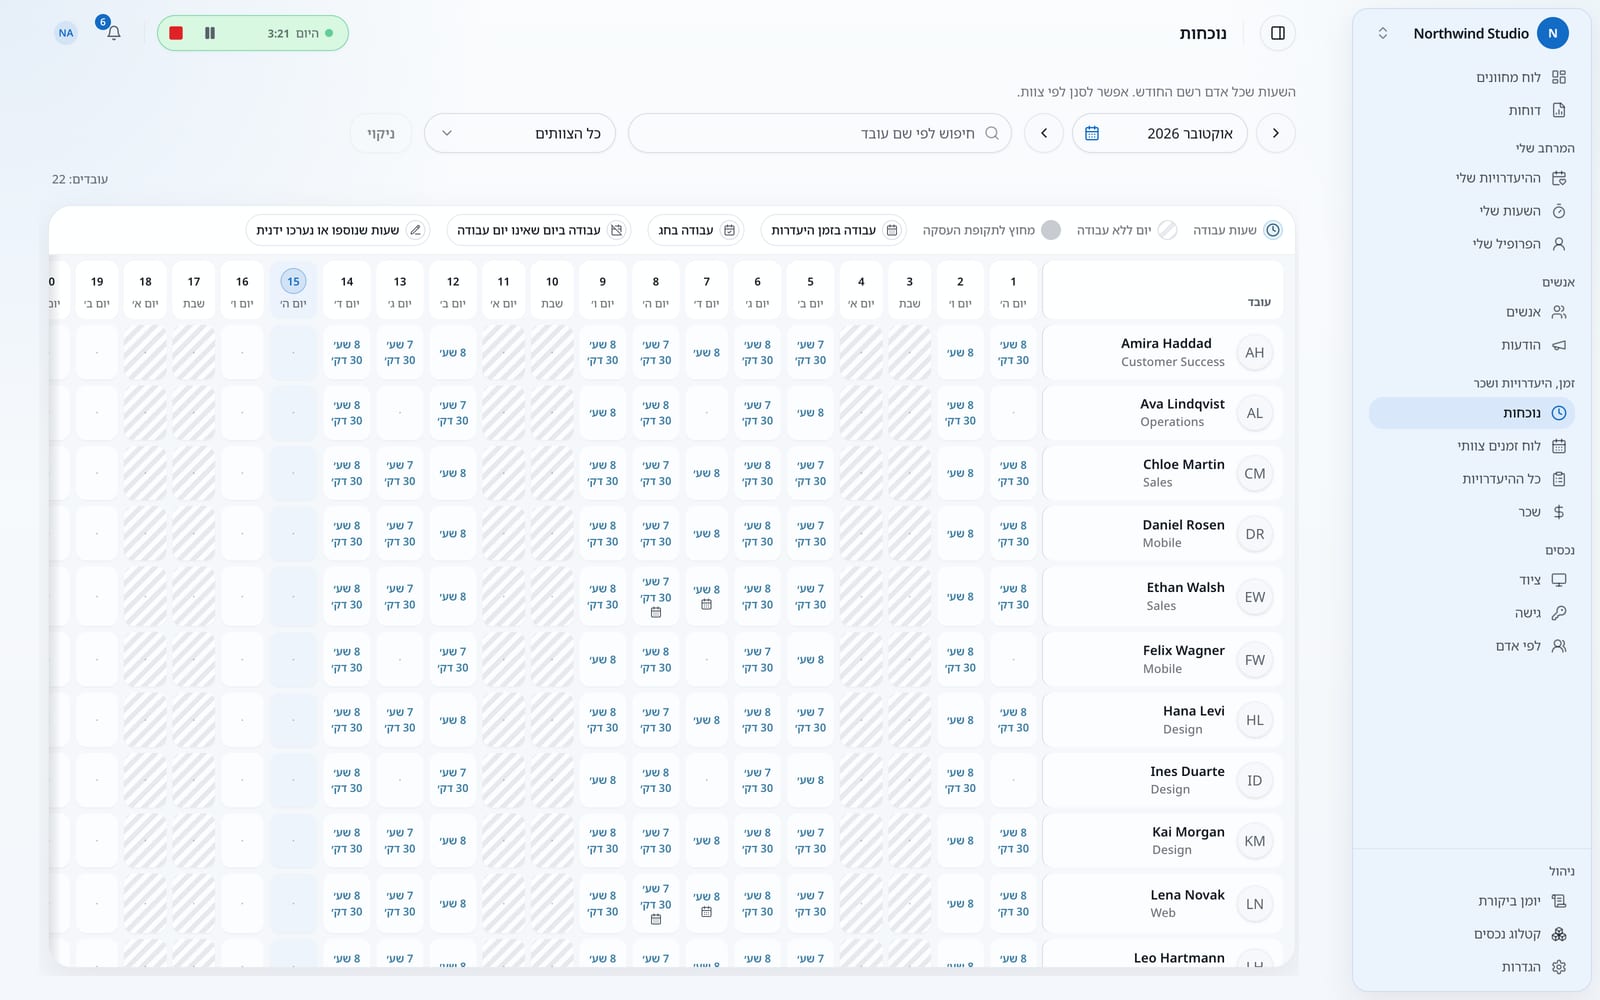
Task: Focus the חיפוש לפי שם עובד search field
Action: [820, 133]
